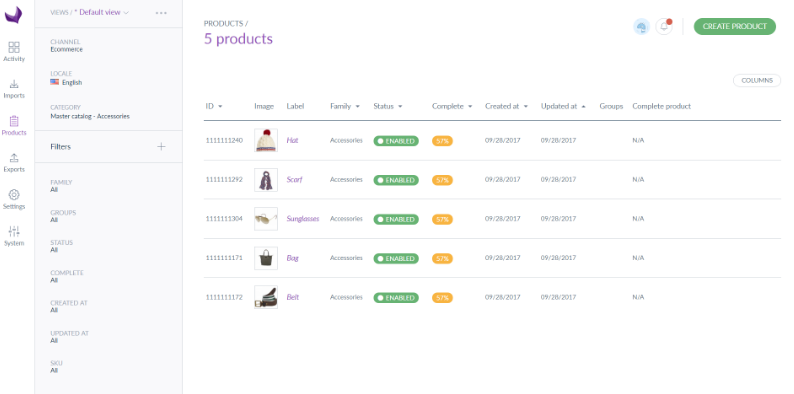Screen dimensions: 794x394
Task: Open the Exports section
Action: (14, 163)
